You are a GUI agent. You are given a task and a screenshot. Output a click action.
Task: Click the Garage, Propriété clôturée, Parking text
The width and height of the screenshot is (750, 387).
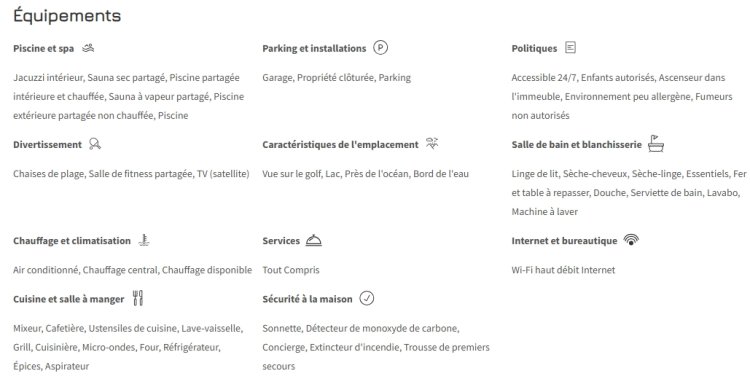pos(336,77)
